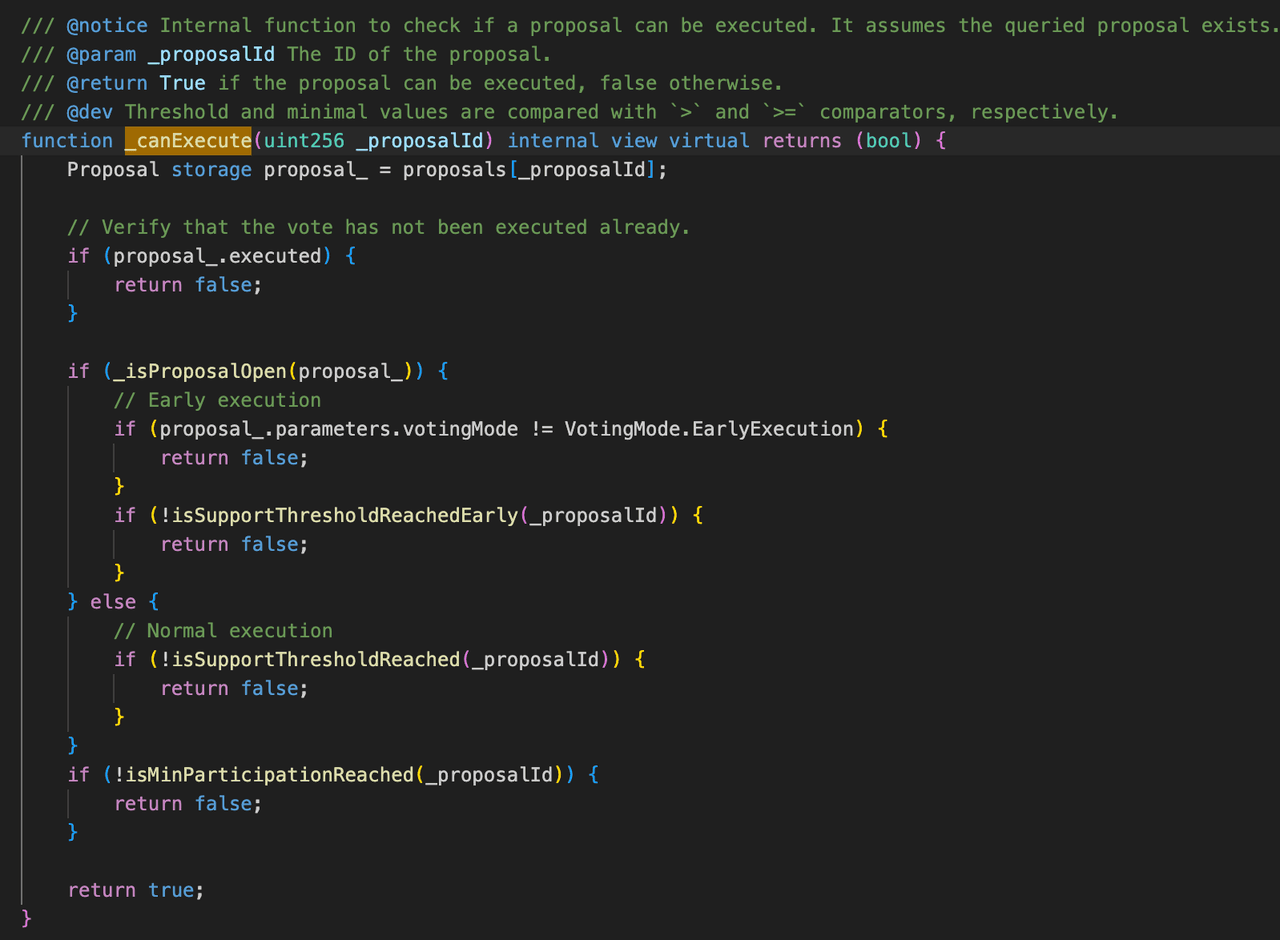Select the @notice tag in the comment
1280x940 pixels.
click(107, 25)
